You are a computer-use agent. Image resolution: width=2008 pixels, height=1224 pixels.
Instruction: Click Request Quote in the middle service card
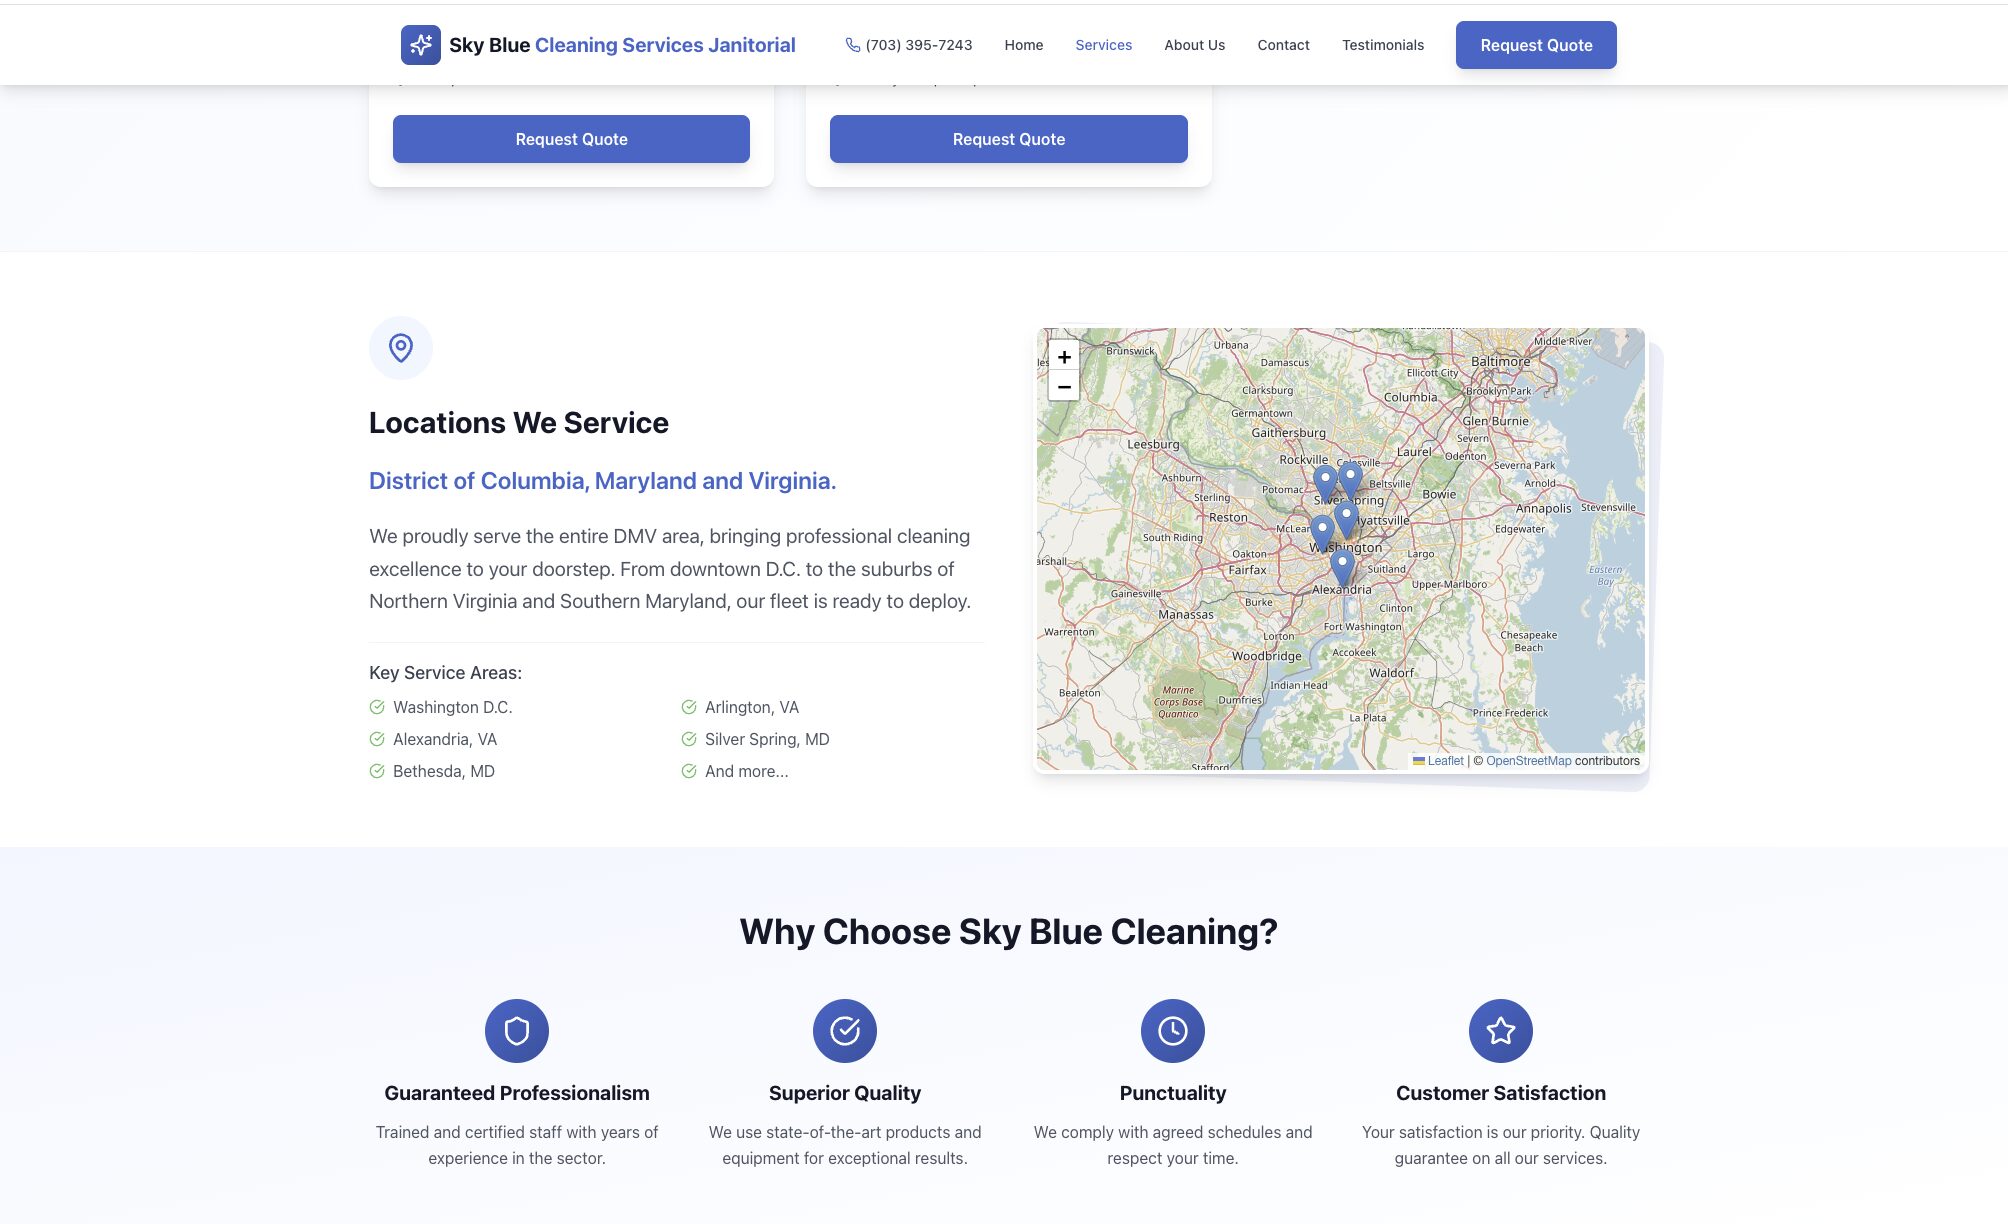[1009, 139]
